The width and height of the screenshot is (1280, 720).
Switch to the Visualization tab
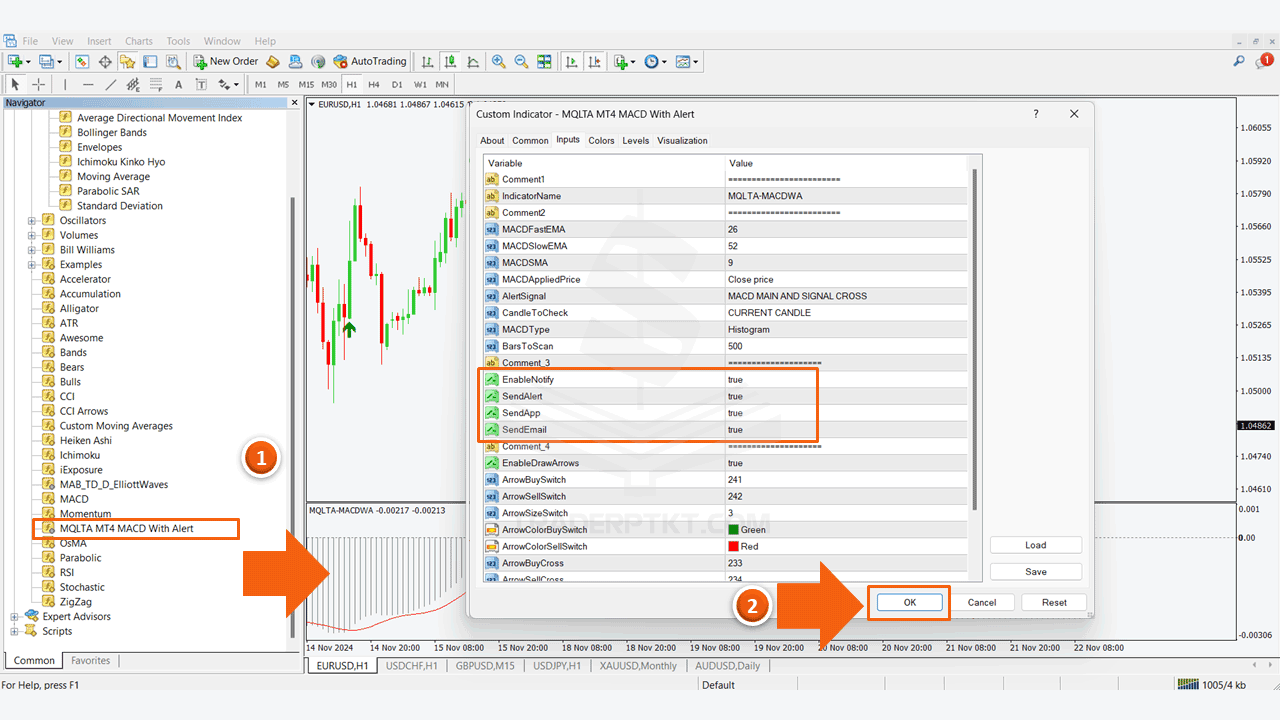(x=683, y=141)
